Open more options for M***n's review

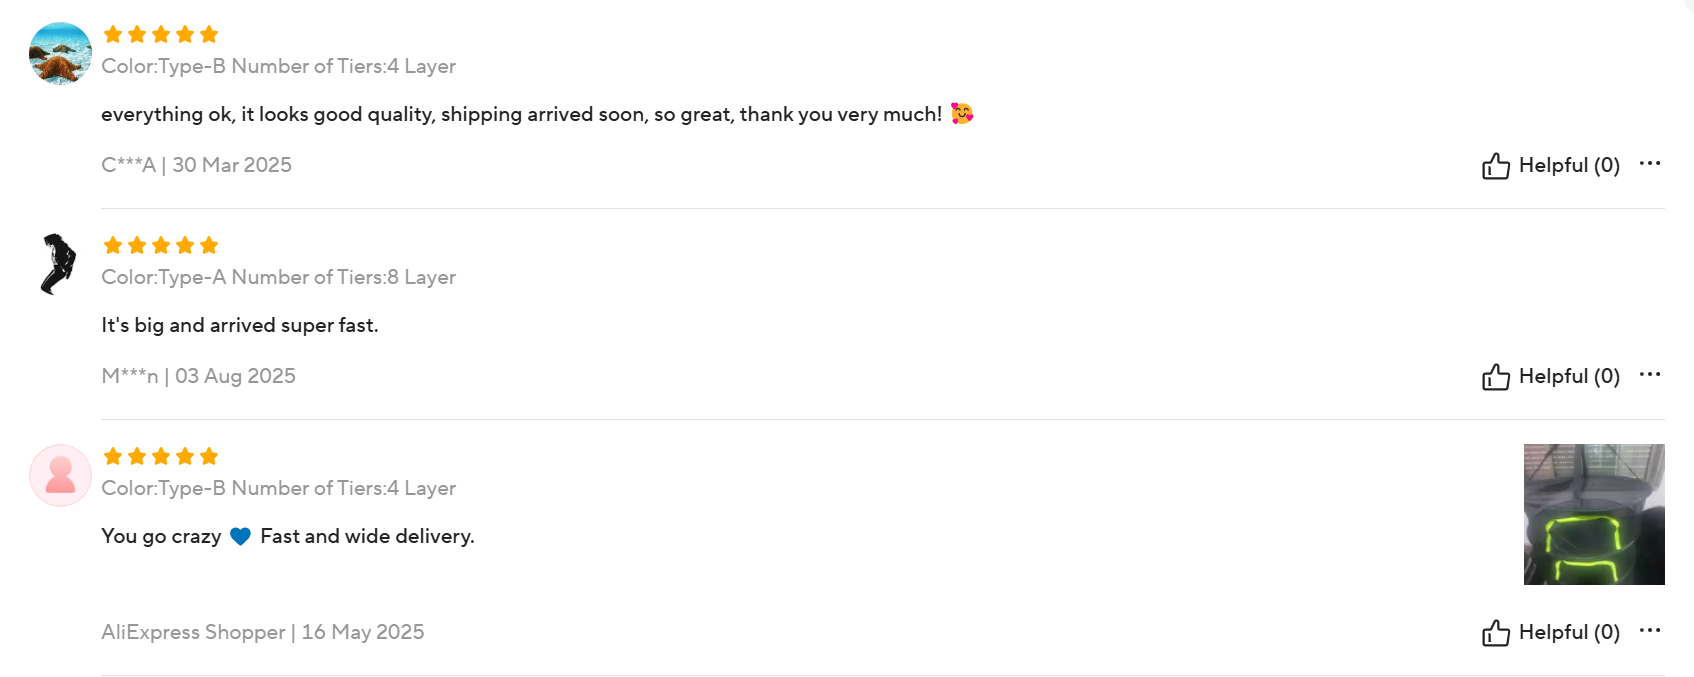[x=1650, y=374]
